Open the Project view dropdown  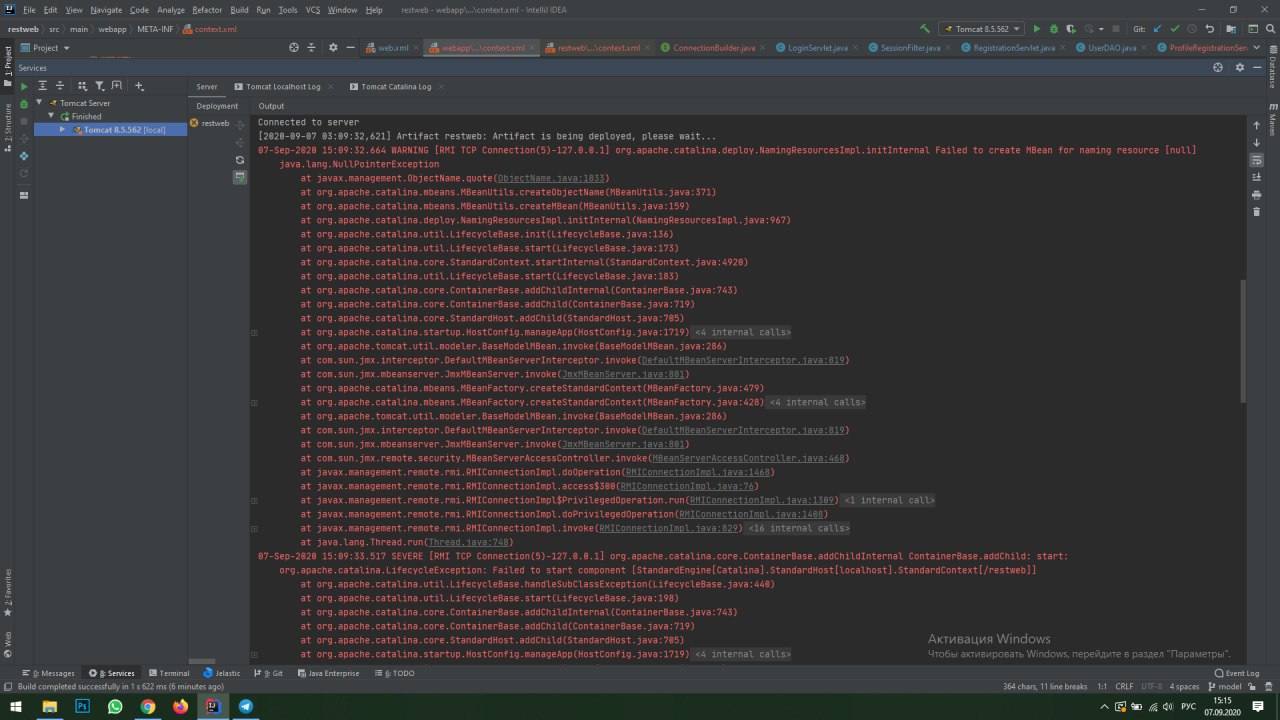click(x=45, y=47)
